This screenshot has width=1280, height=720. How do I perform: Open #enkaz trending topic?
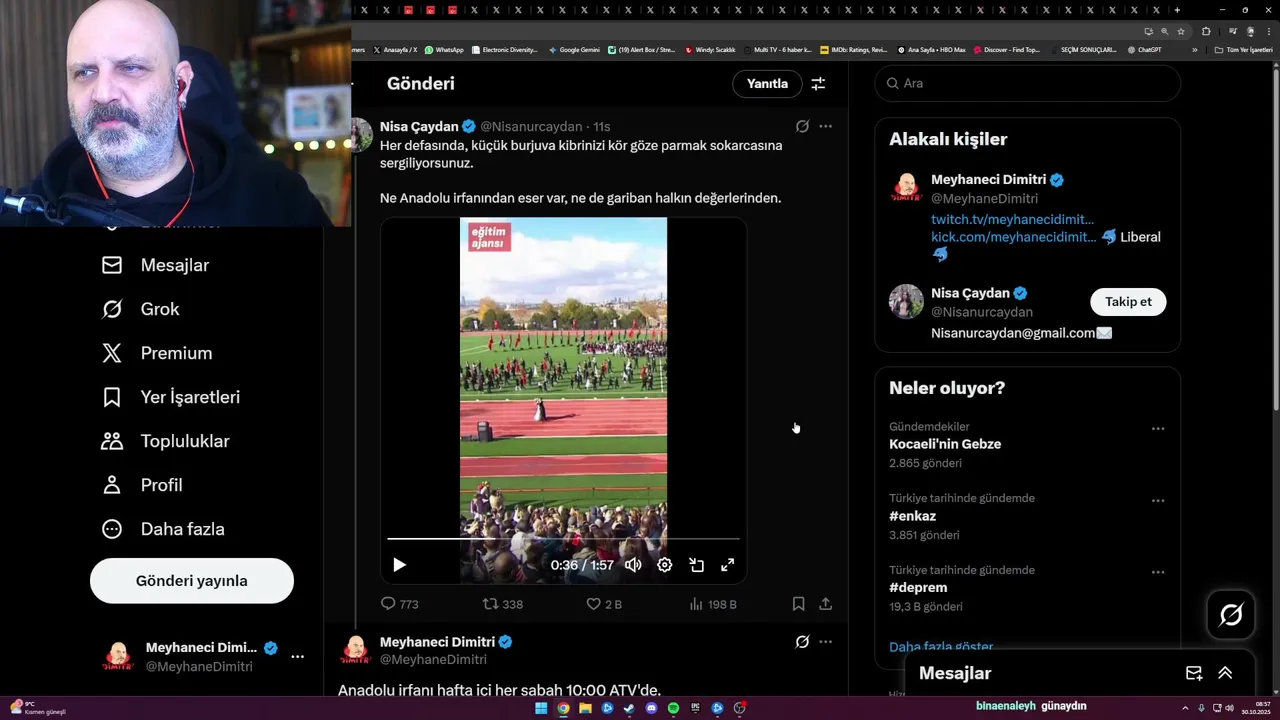(912, 516)
